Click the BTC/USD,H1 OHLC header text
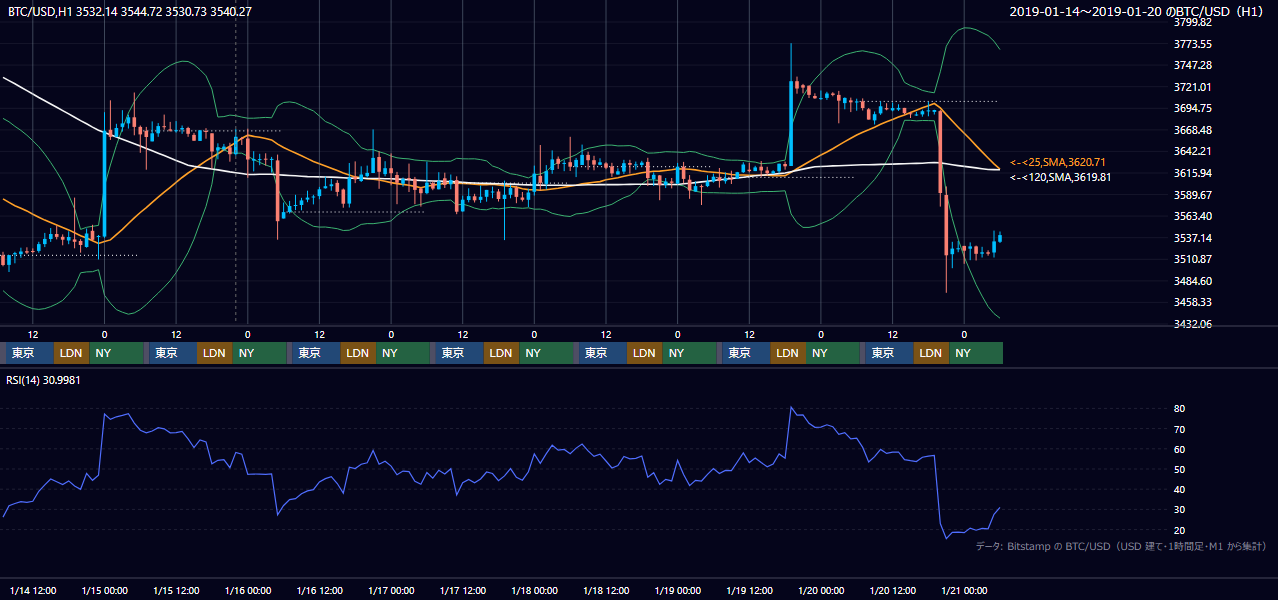This screenshot has height=600, width=1278. 130,12
